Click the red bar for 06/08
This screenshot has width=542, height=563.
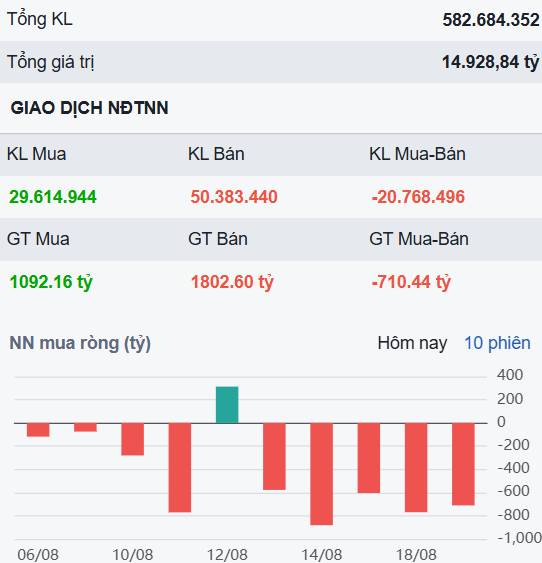click(x=38, y=430)
